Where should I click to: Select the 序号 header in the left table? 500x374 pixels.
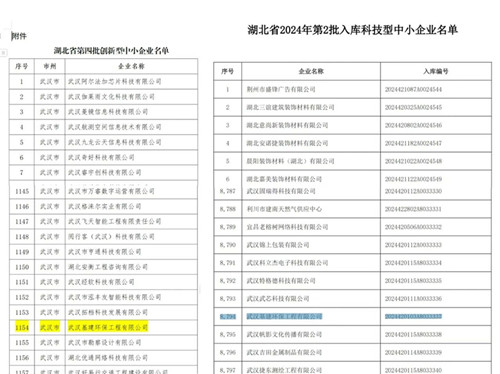pos(22,66)
